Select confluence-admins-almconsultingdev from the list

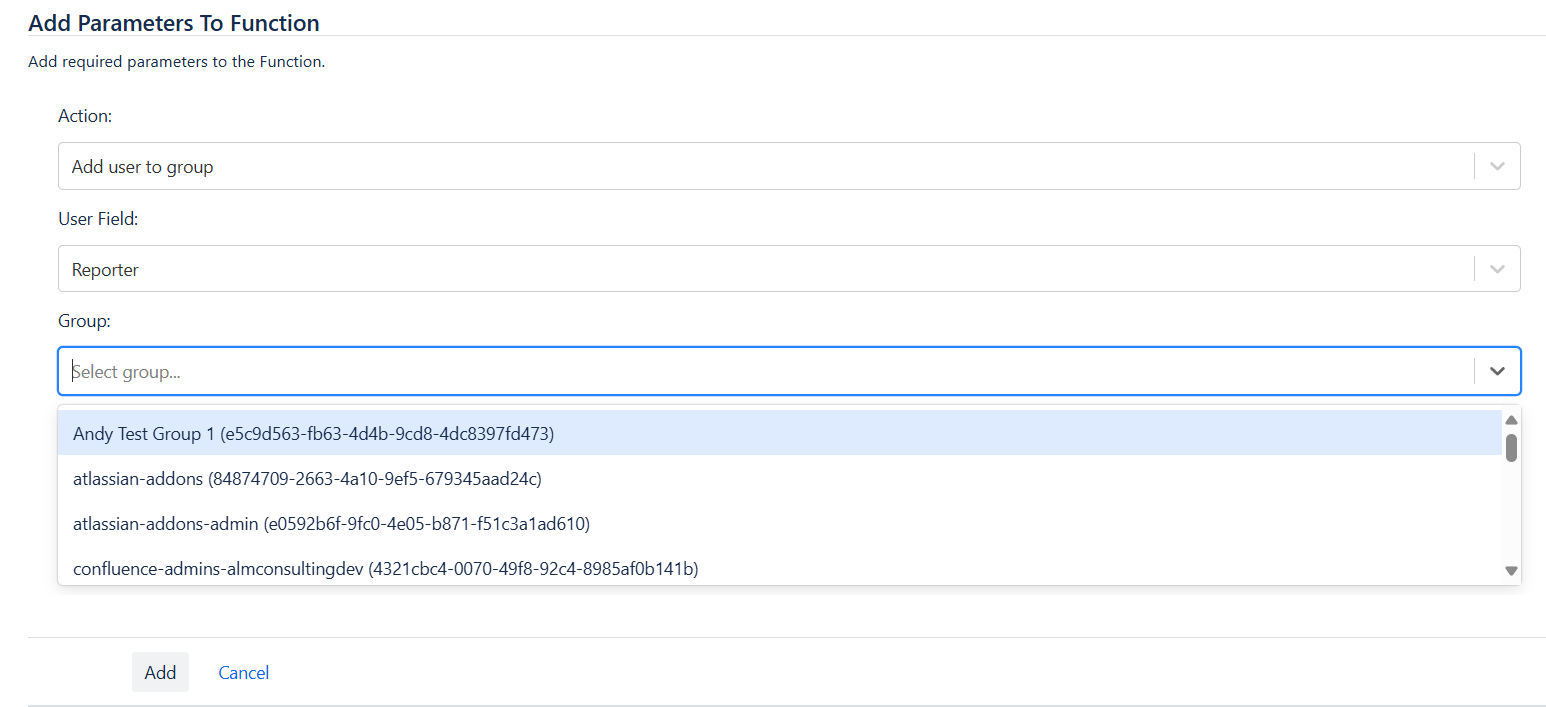point(385,569)
